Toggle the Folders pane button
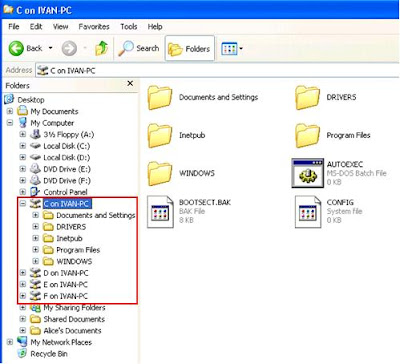 [x=190, y=49]
